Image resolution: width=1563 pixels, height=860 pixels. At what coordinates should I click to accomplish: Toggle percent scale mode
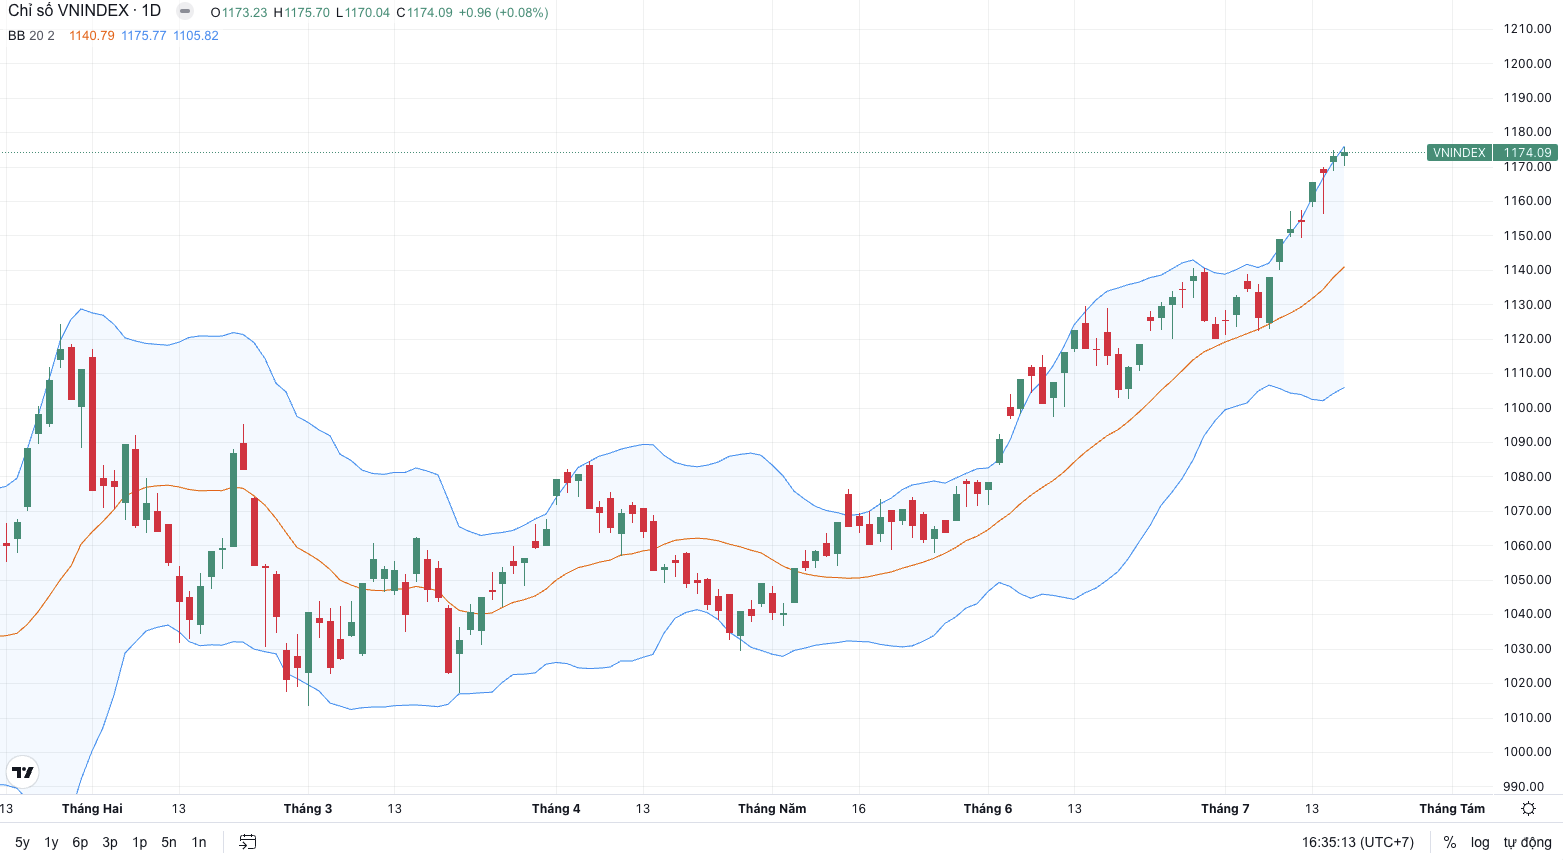tap(1450, 842)
